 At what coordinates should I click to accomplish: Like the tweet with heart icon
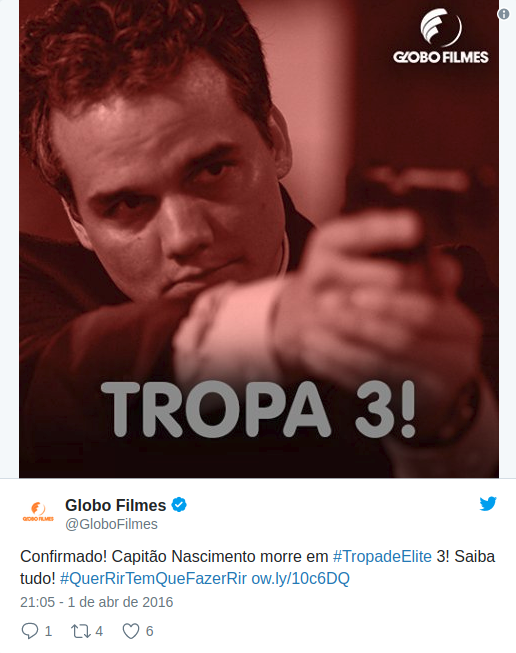pos(131,631)
